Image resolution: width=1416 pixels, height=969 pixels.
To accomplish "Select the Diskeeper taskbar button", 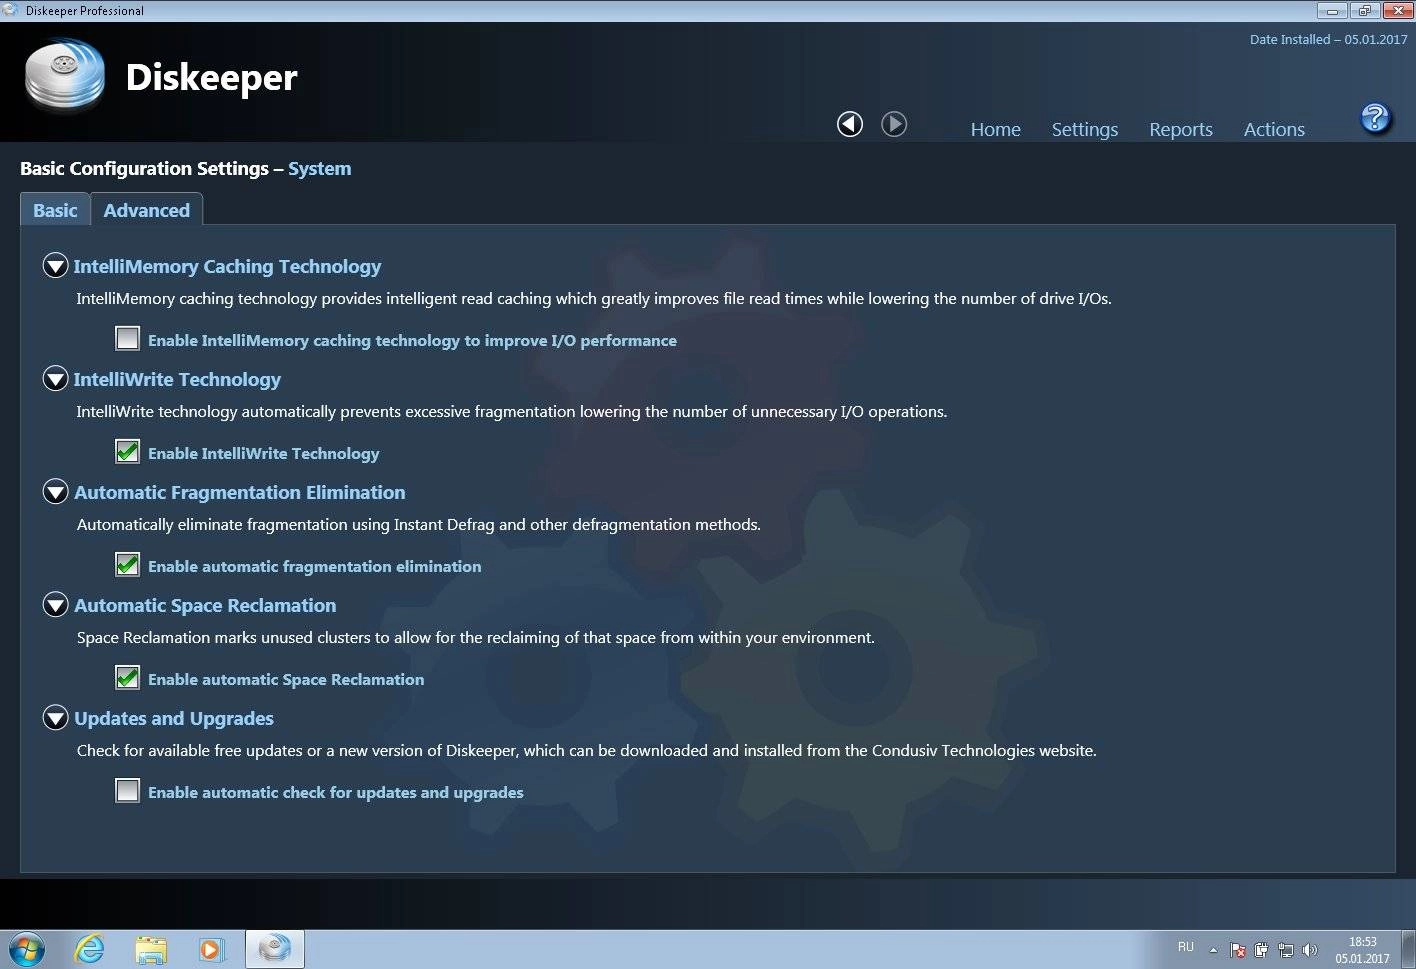I will click(x=275, y=949).
